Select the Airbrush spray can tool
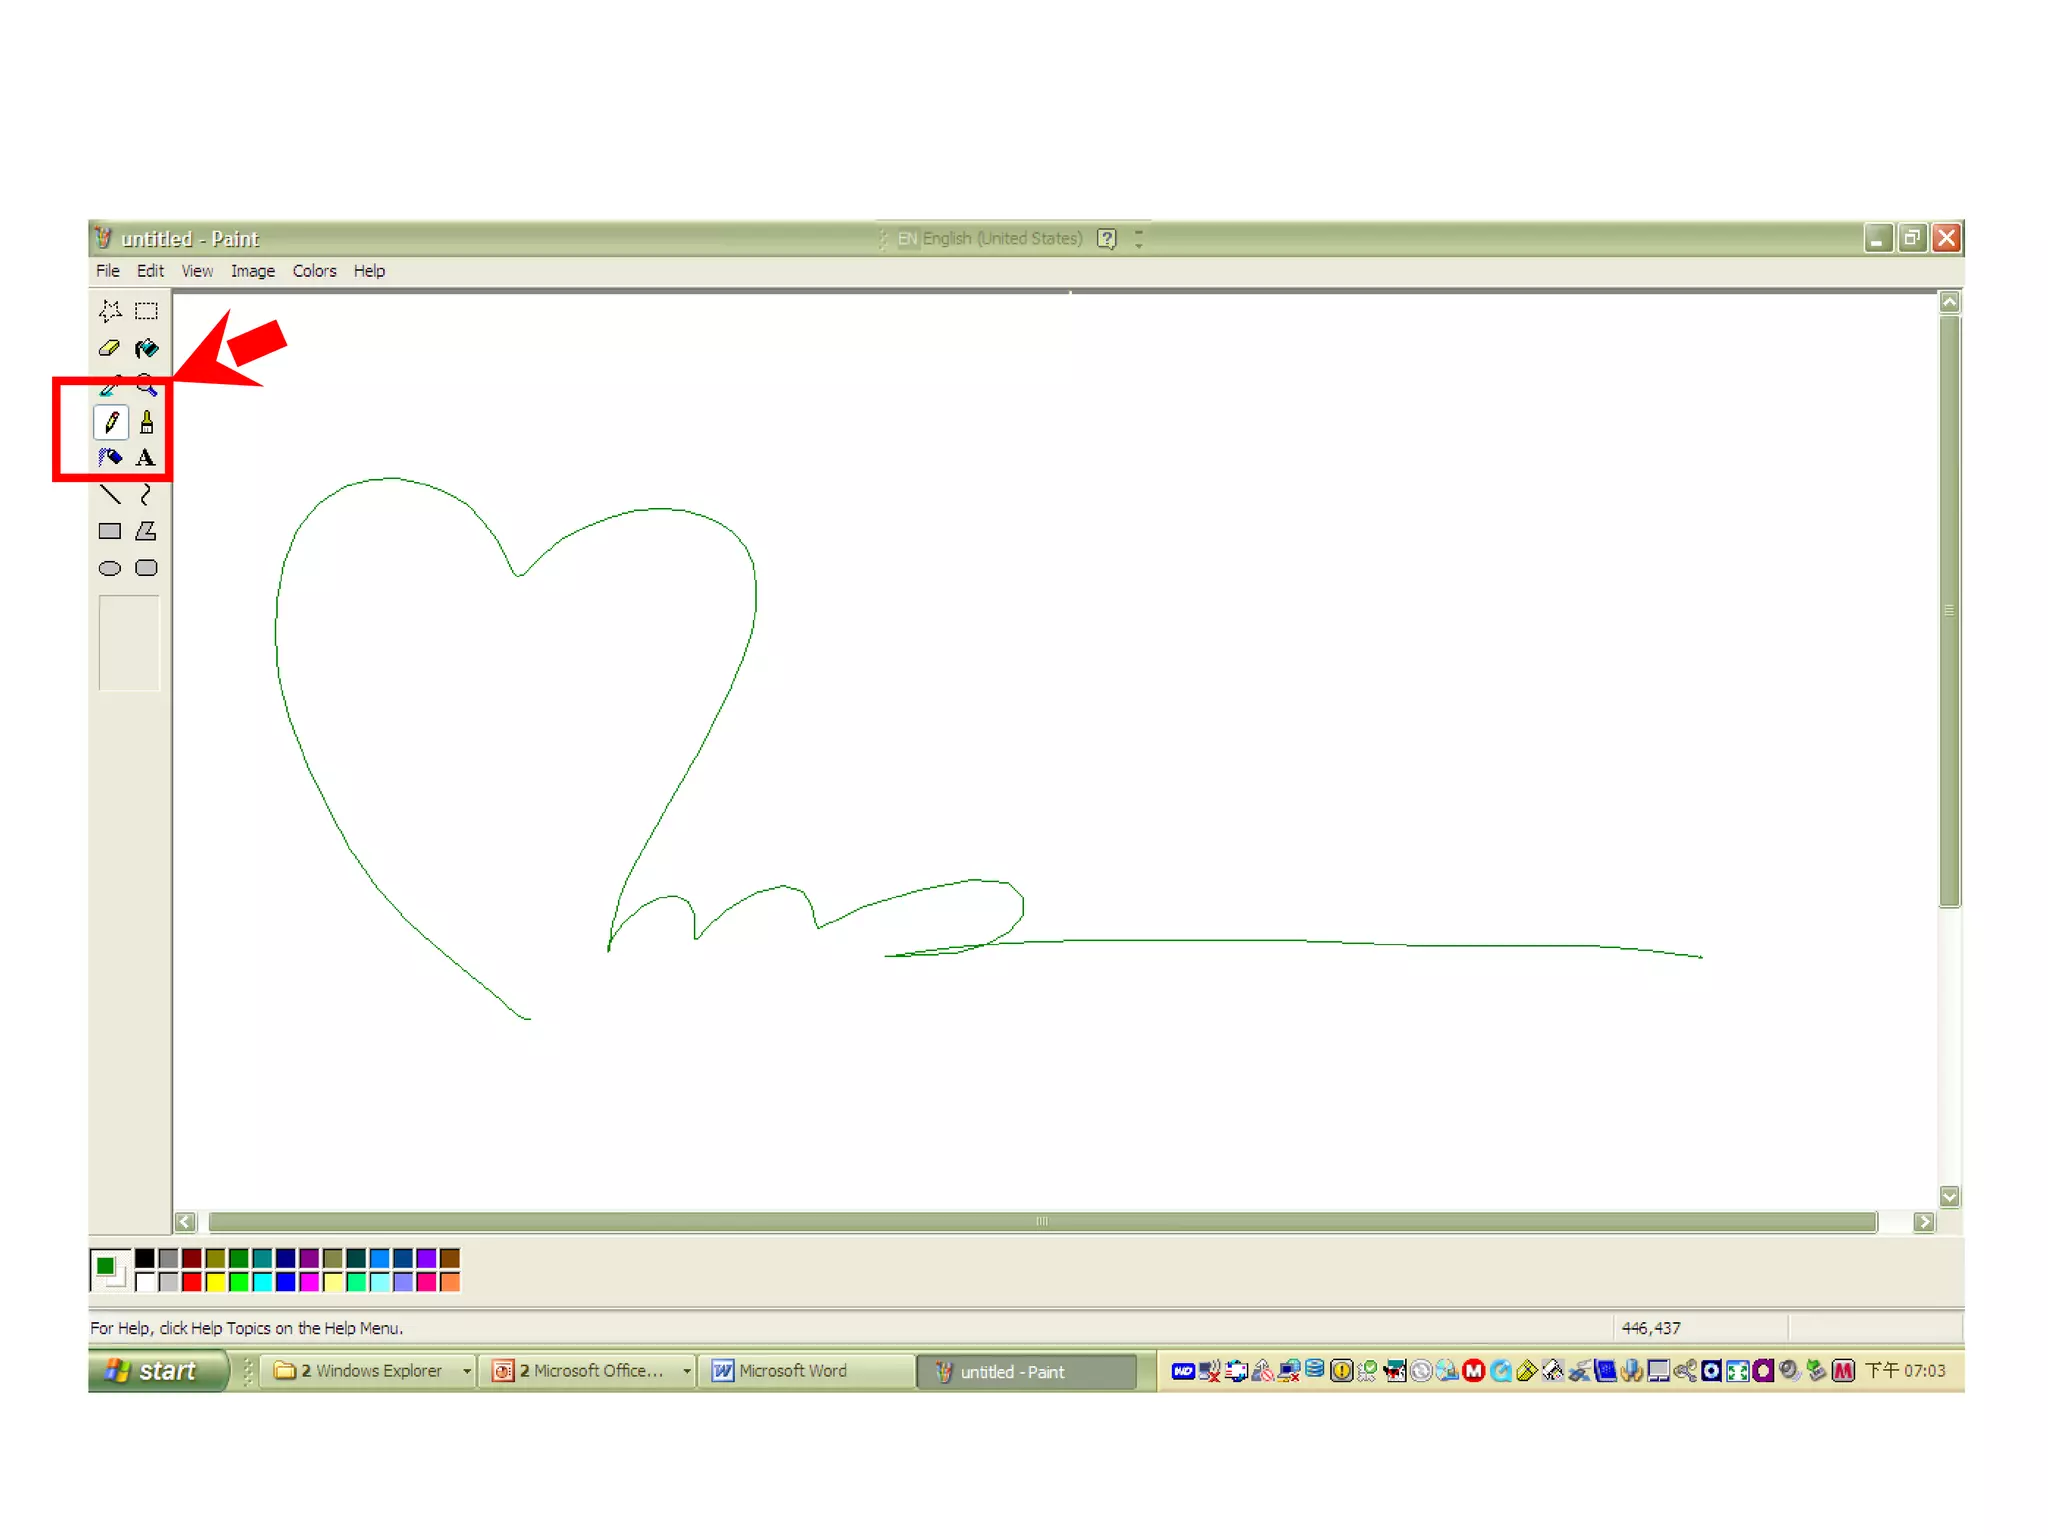2048x1536 pixels. [110, 458]
